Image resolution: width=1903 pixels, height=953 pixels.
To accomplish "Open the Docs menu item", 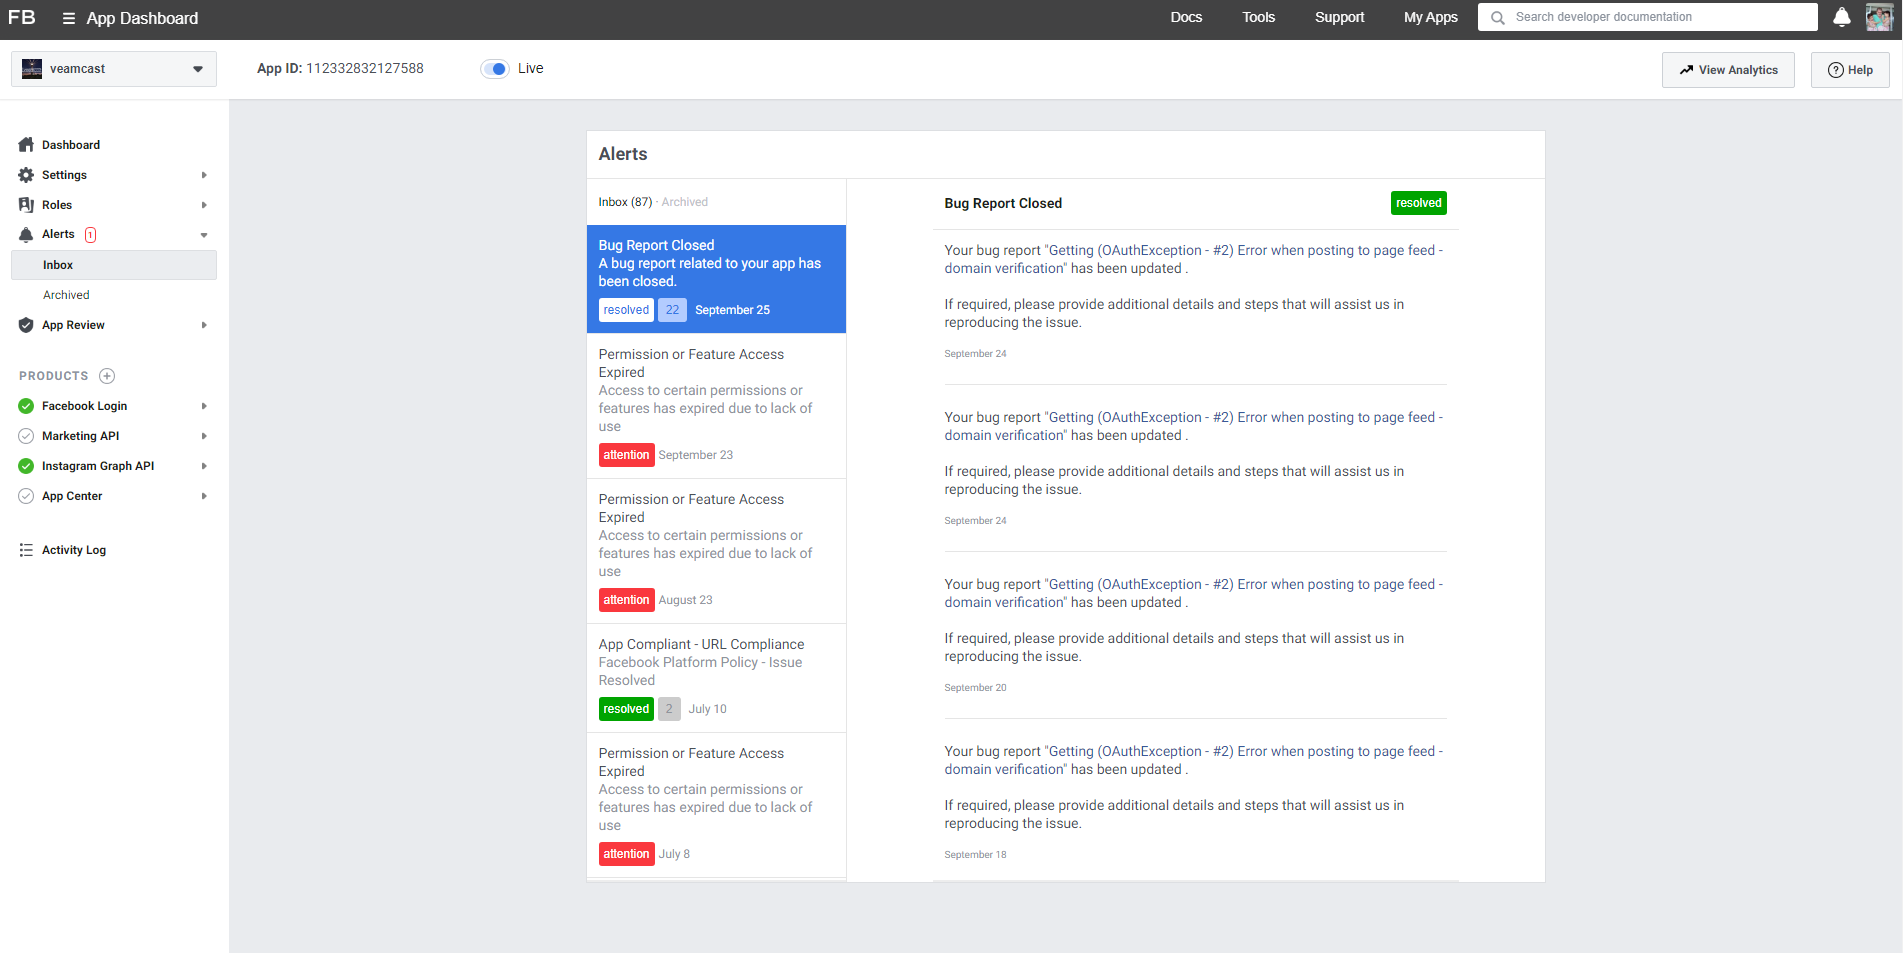I will [x=1186, y=17].
